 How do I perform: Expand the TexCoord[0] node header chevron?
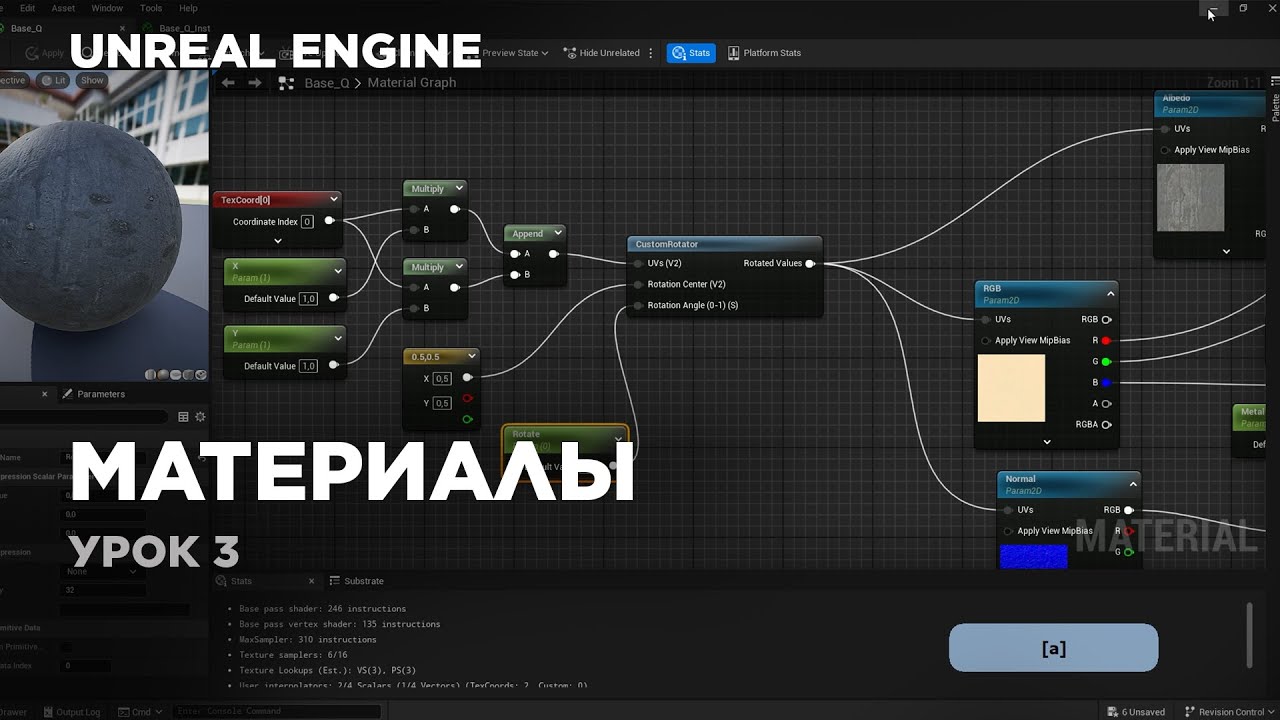[x=334, y=199]
